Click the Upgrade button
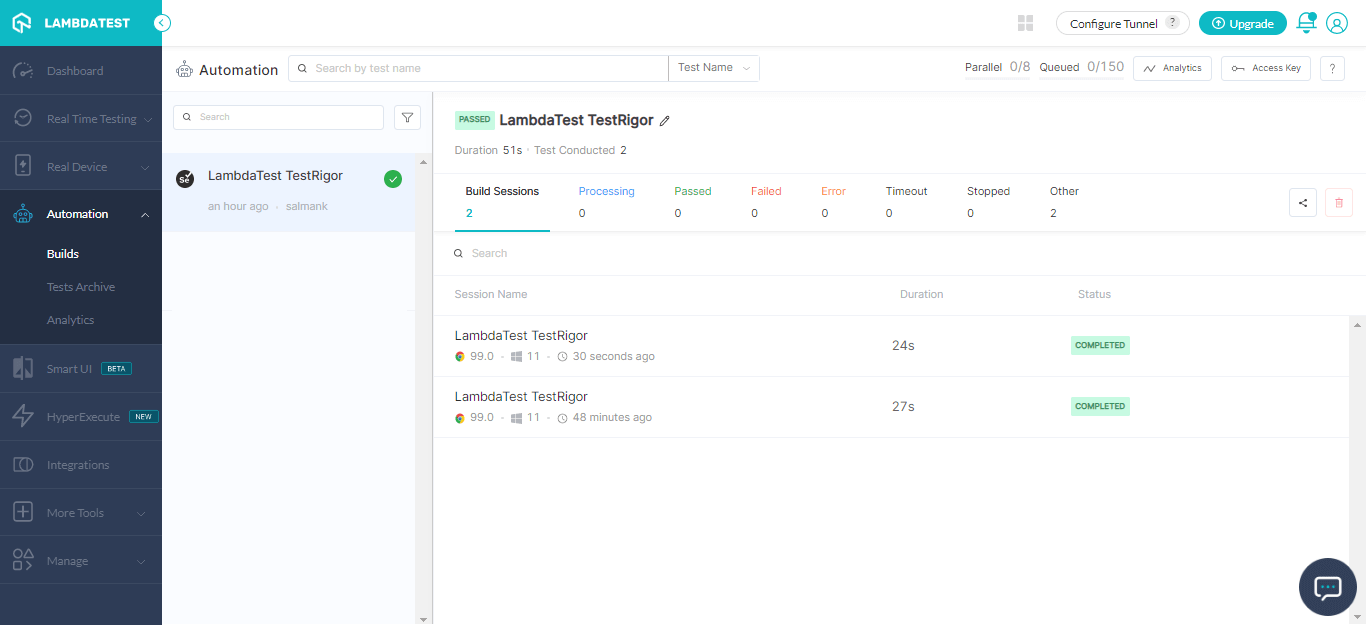The width and height of the screenshot is (1366, 625). tap(1242, 22)
